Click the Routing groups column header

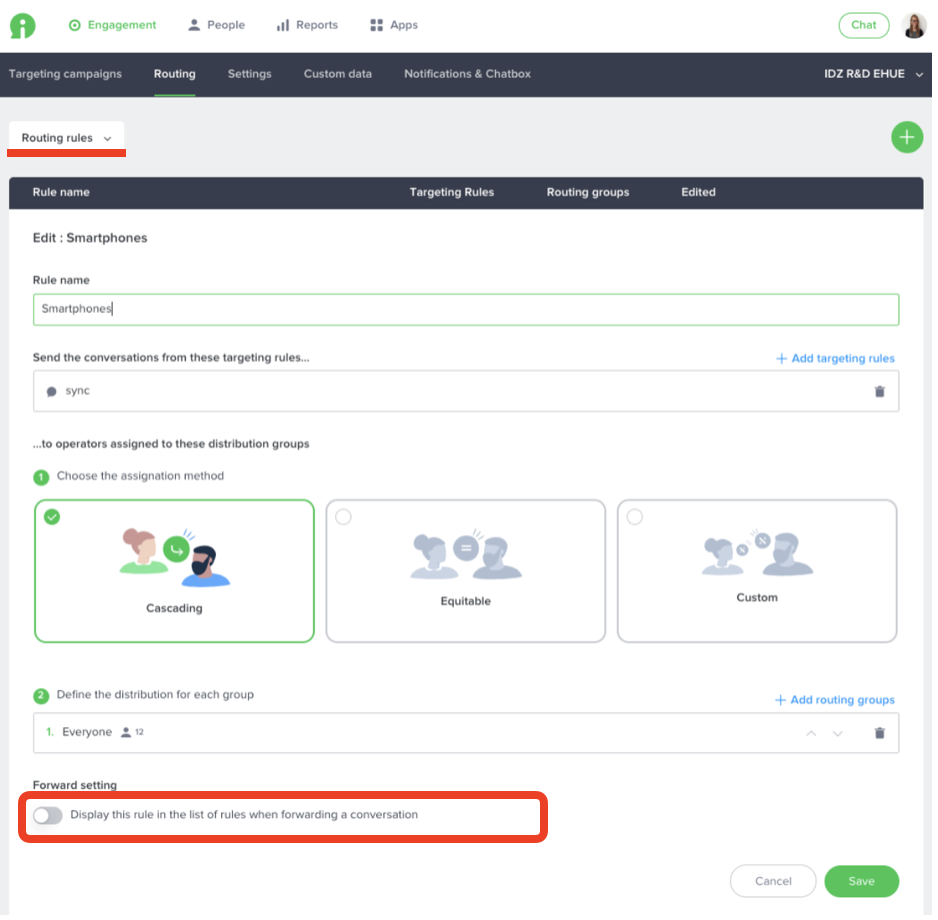tap(587, 193)
